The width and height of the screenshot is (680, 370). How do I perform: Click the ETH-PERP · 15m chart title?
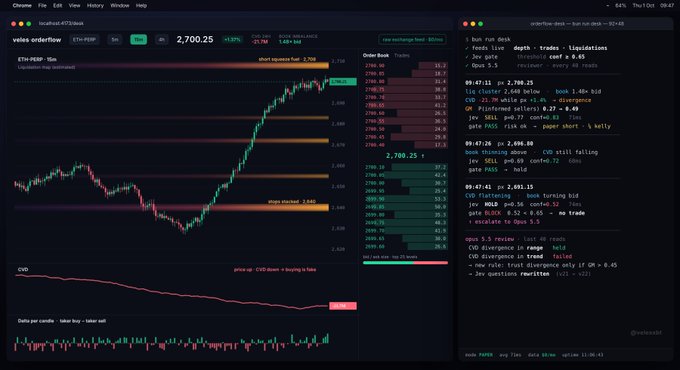click(37, 59)
